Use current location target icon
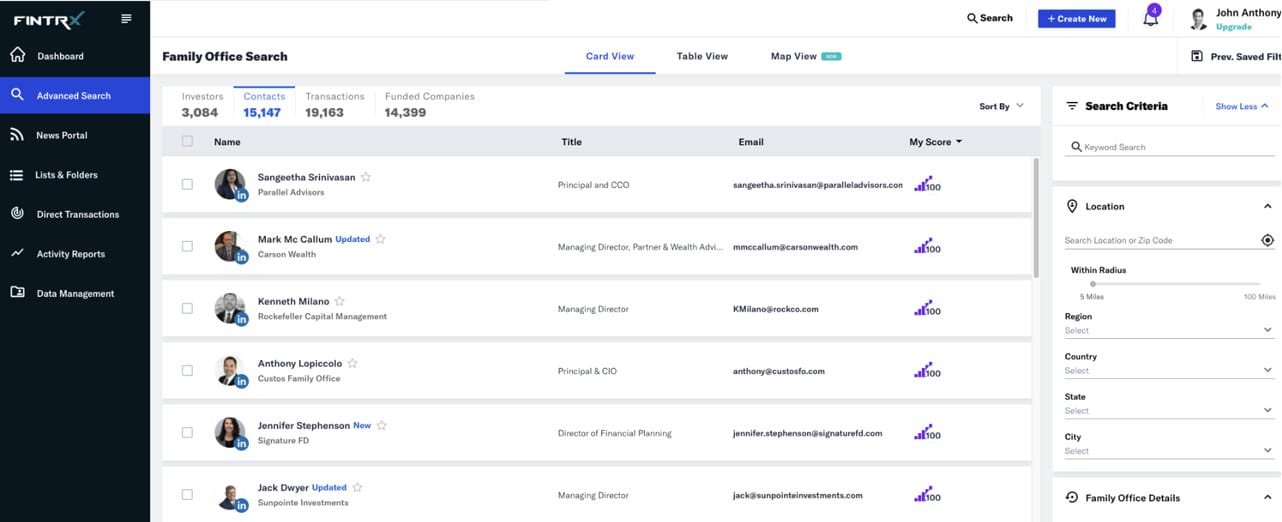The width and height of the screenshot is (1282, 522). [x=1267, y=240]
